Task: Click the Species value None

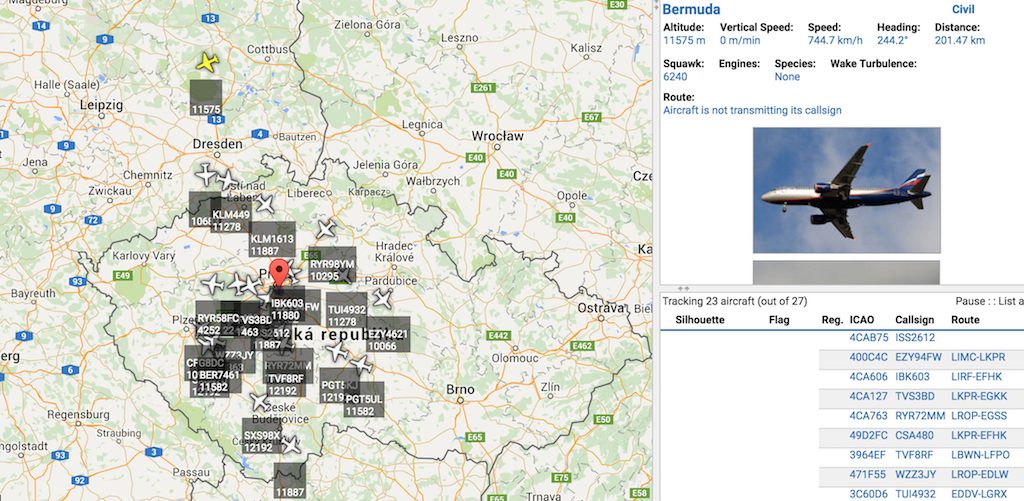Action: coord(787,76)
